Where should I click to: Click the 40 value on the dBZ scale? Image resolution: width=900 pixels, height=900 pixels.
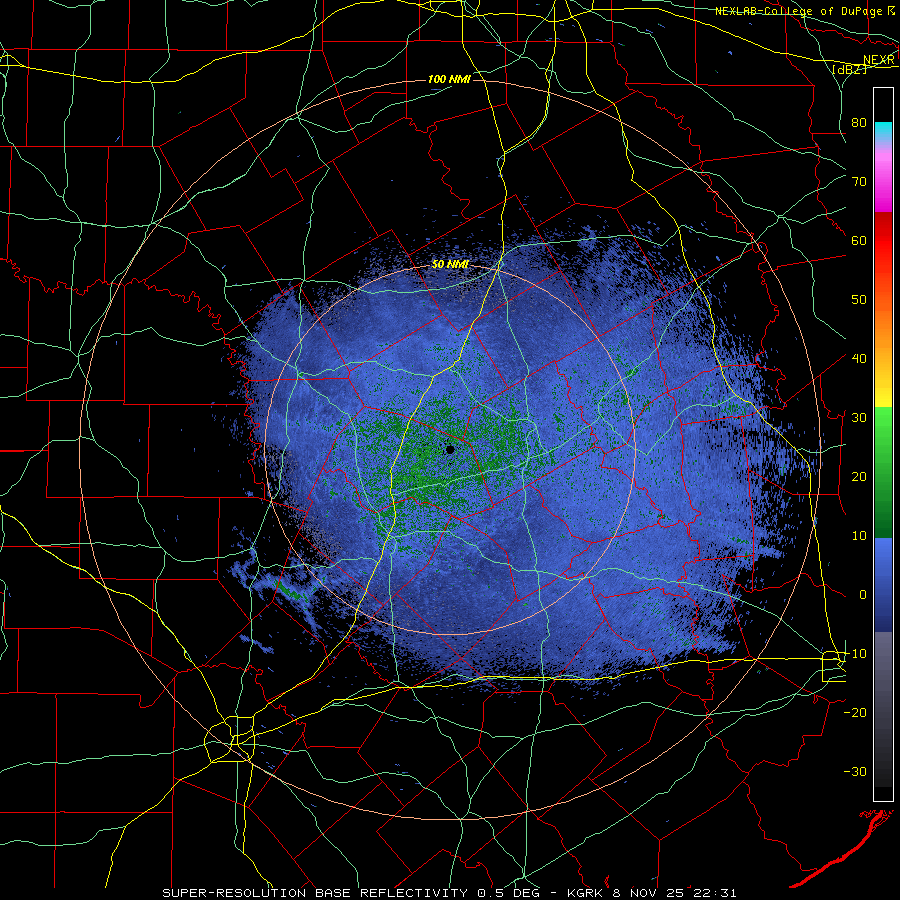point(859,359)
